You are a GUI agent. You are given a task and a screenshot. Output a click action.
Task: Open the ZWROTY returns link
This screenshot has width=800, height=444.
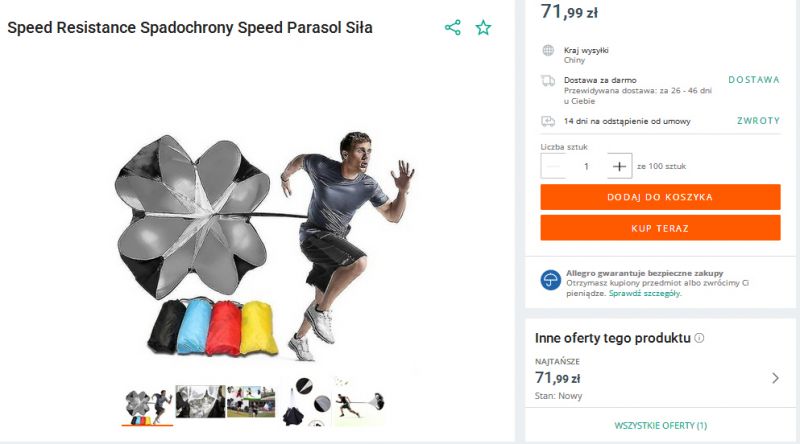(x=758, y=121)
